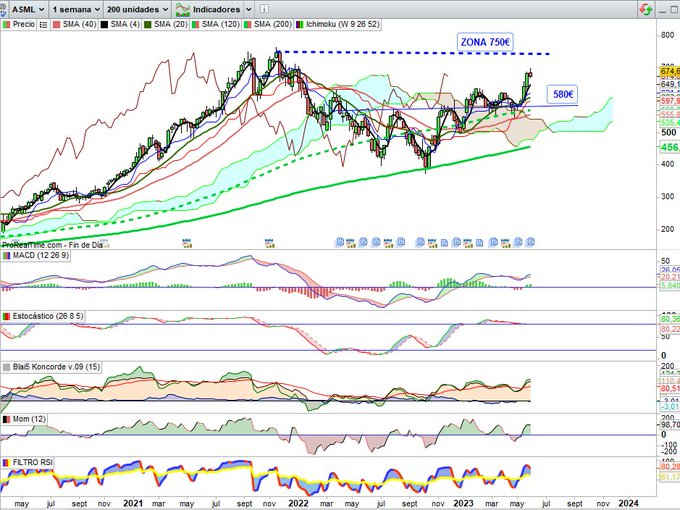Screen dimensions: 680x510
Task: Open Ichimoku (W 9 26 52) settings
Action: pos(342,25)
